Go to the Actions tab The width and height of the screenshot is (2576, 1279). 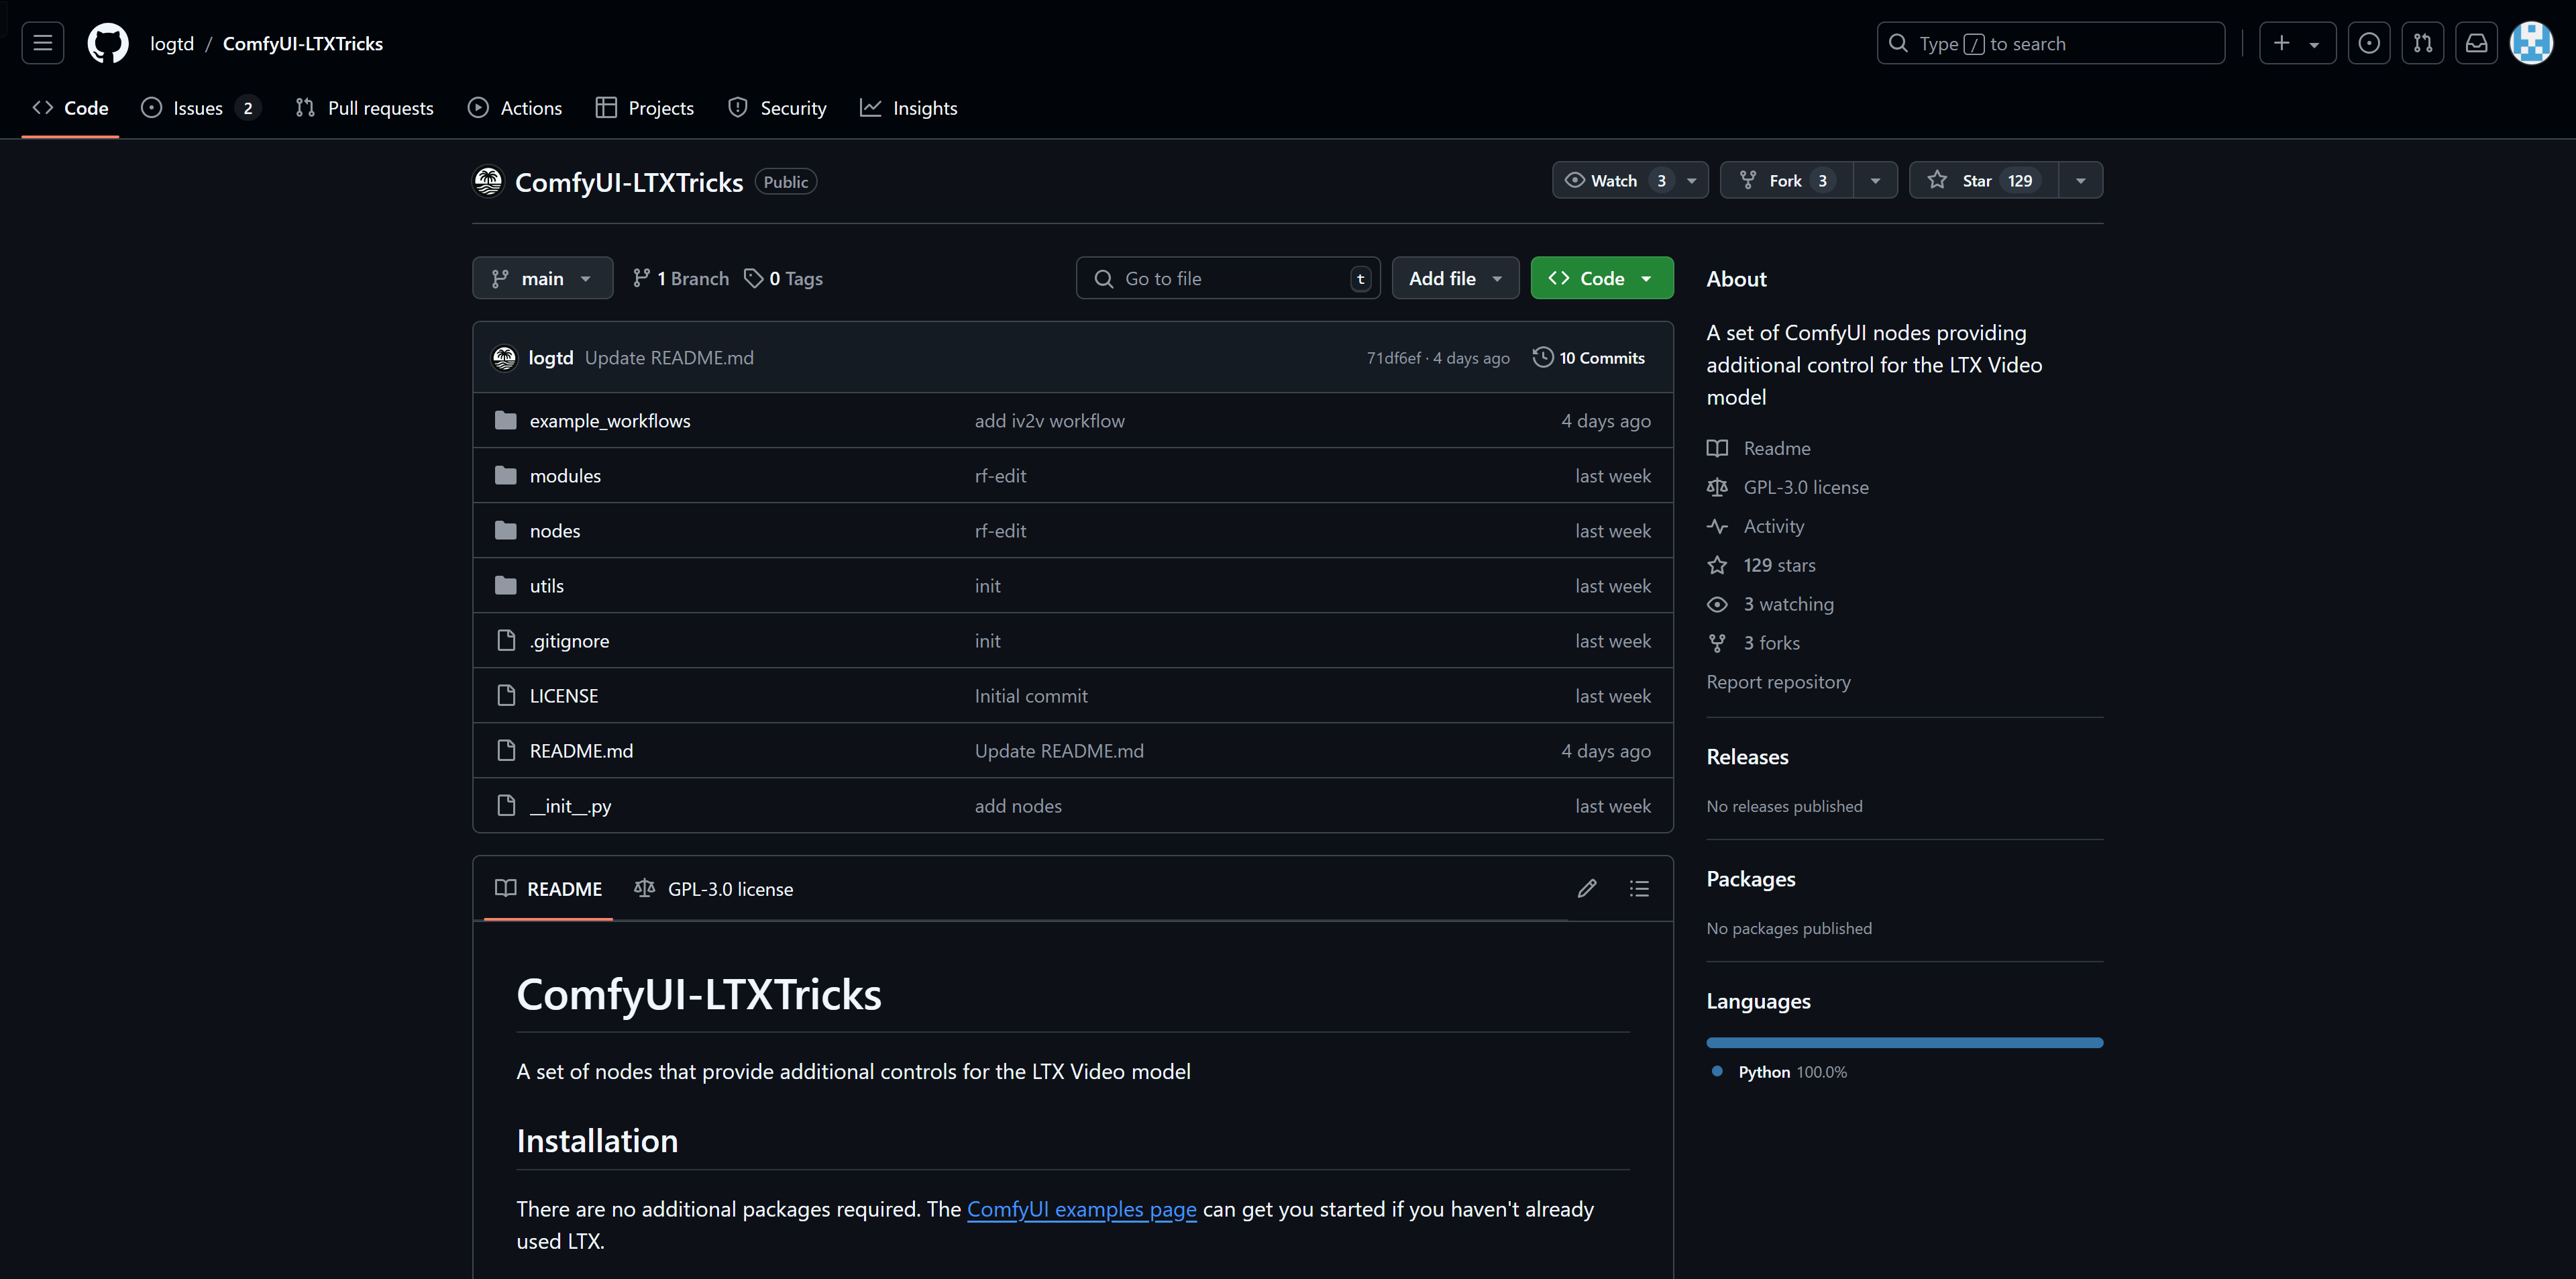pos(515,108)
